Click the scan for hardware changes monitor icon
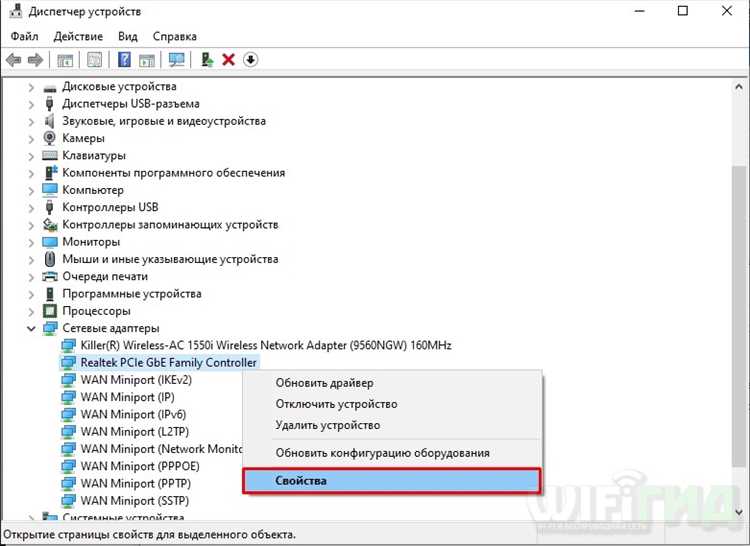 pos(176,60)
